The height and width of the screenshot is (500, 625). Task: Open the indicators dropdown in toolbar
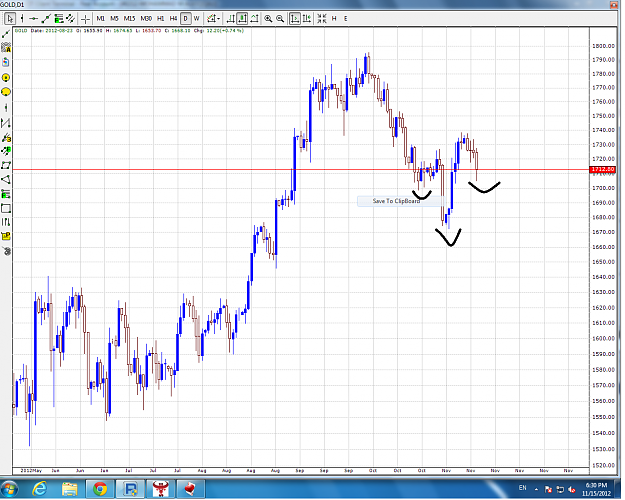tap(213, 19)
